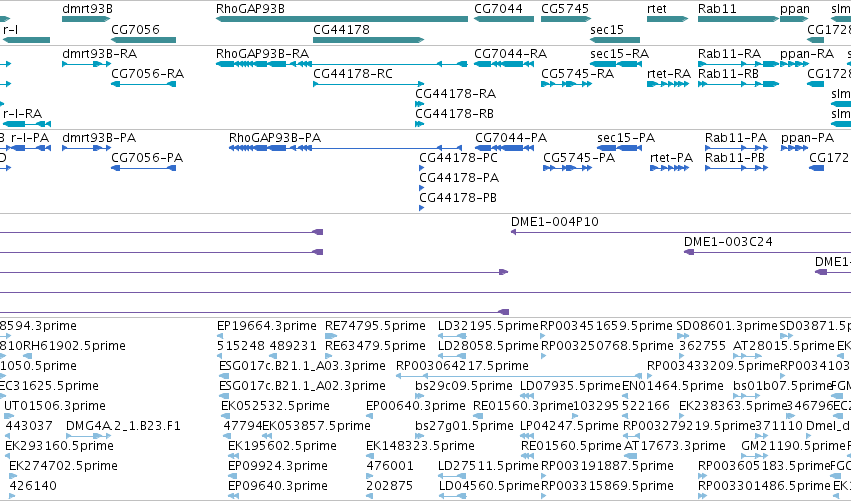Screen dimensions: 851x501
Task: Open protein Rab11-PA label
Action: coord(736,138)
